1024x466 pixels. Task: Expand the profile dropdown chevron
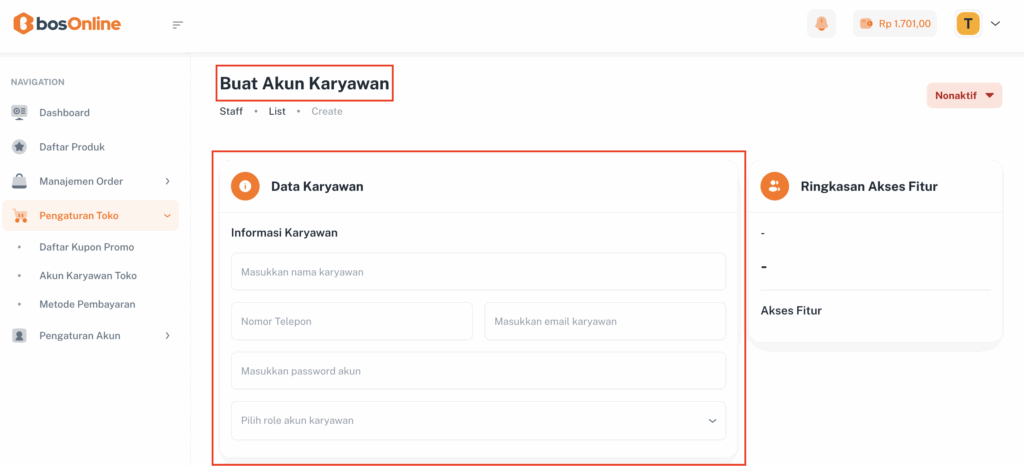click(x=995, y=24)
